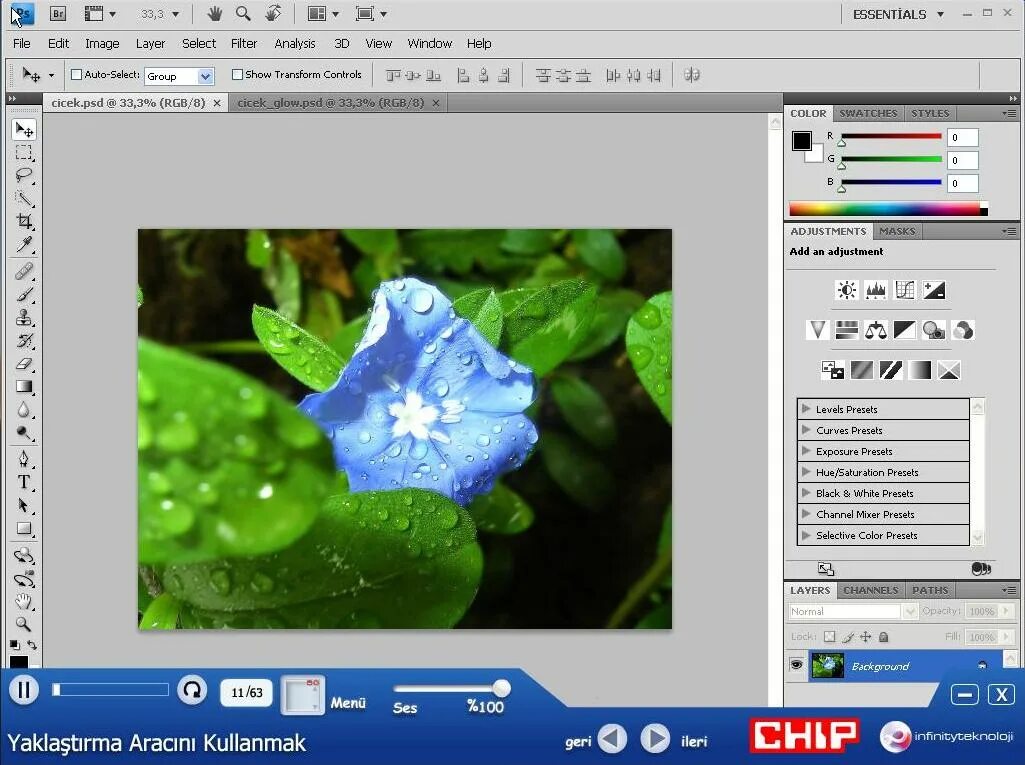Hide the Background layer with eye icon
Screen dimensions: 1025x765
tap(796, 666)
